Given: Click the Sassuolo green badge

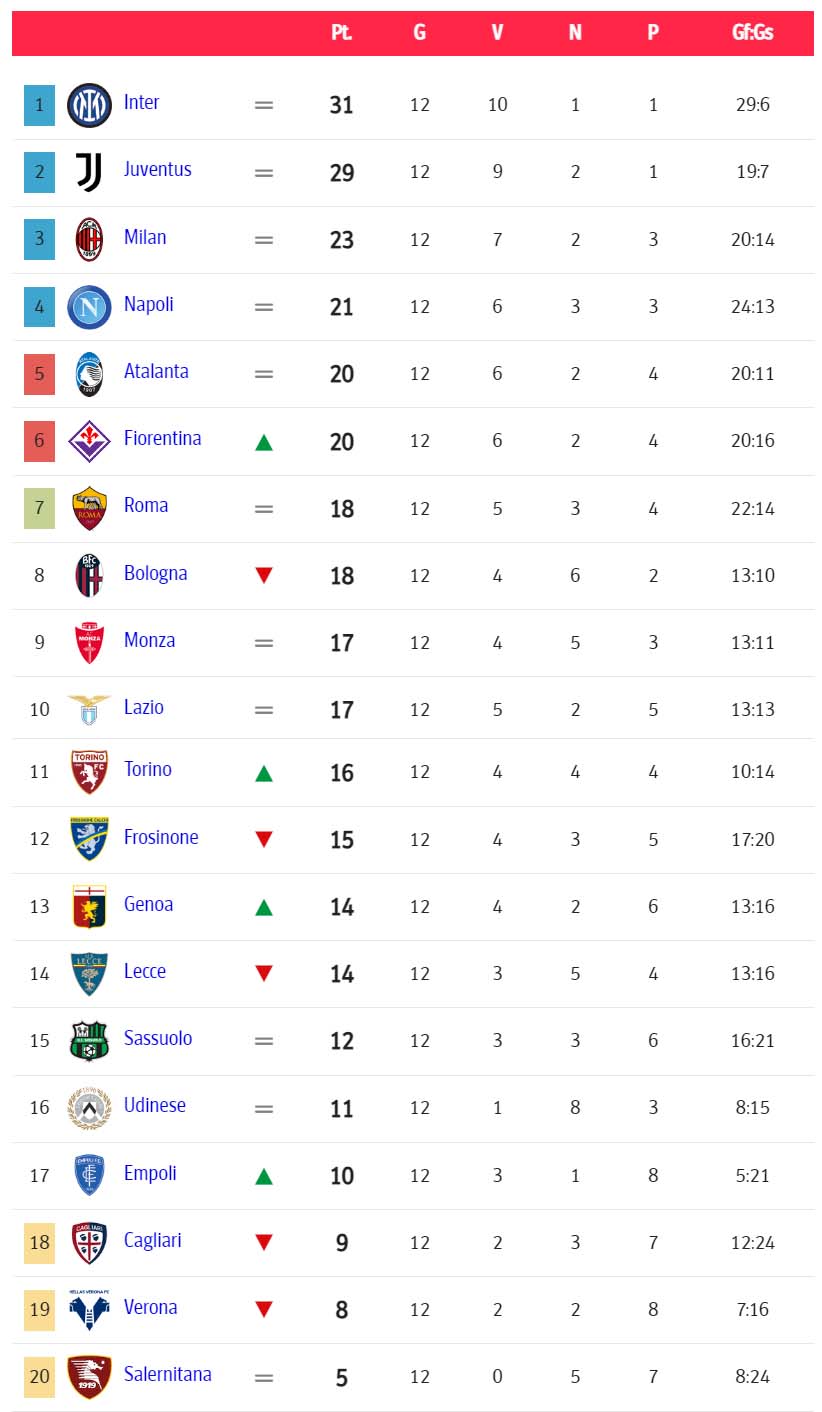Looking at the screenshot, I should pos(89,1040).
